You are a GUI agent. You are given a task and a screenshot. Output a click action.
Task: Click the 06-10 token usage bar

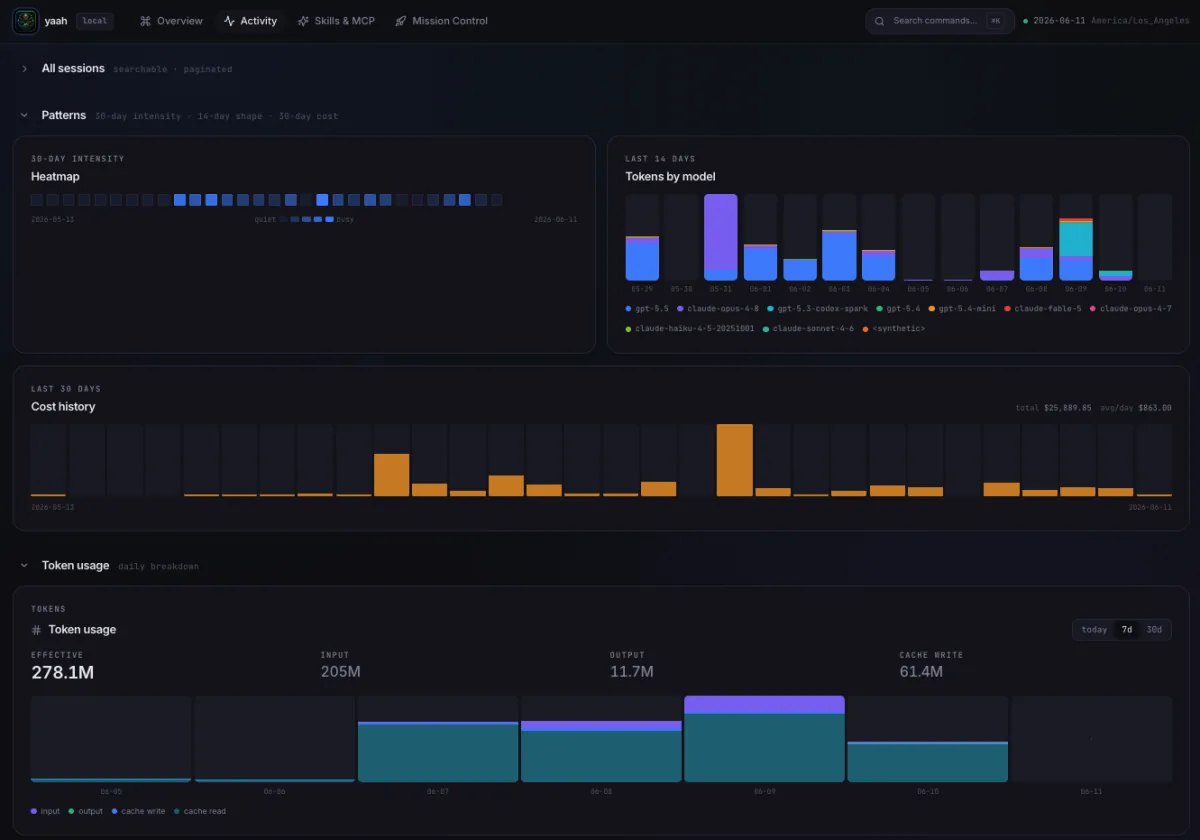coord(927,761)
